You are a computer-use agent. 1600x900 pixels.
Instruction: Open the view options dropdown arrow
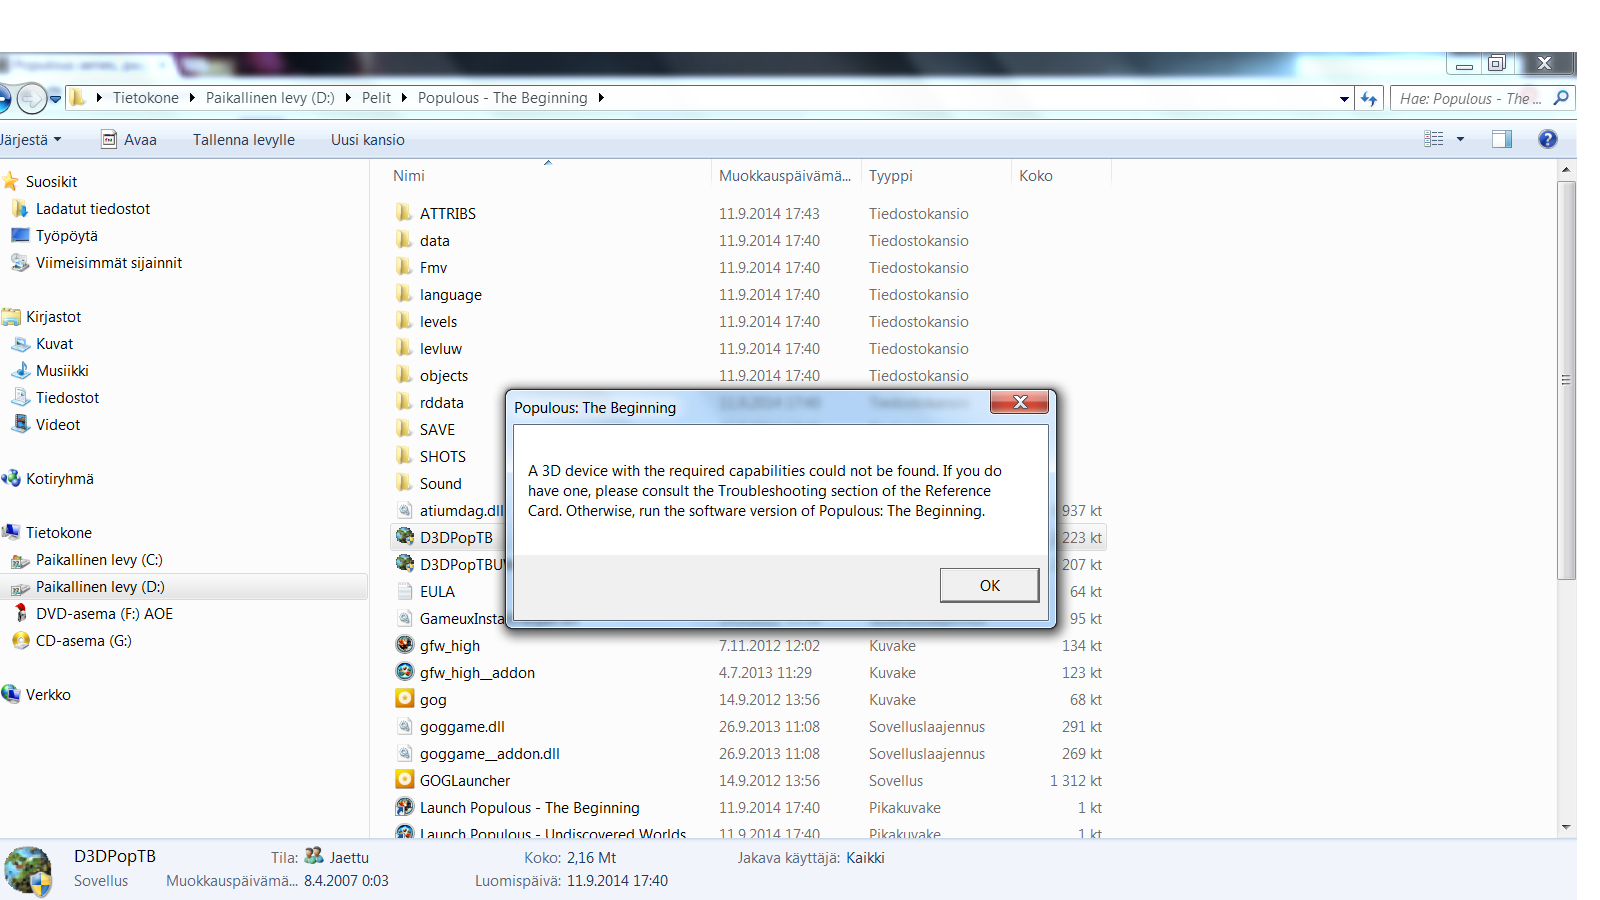pos(1460,139)
